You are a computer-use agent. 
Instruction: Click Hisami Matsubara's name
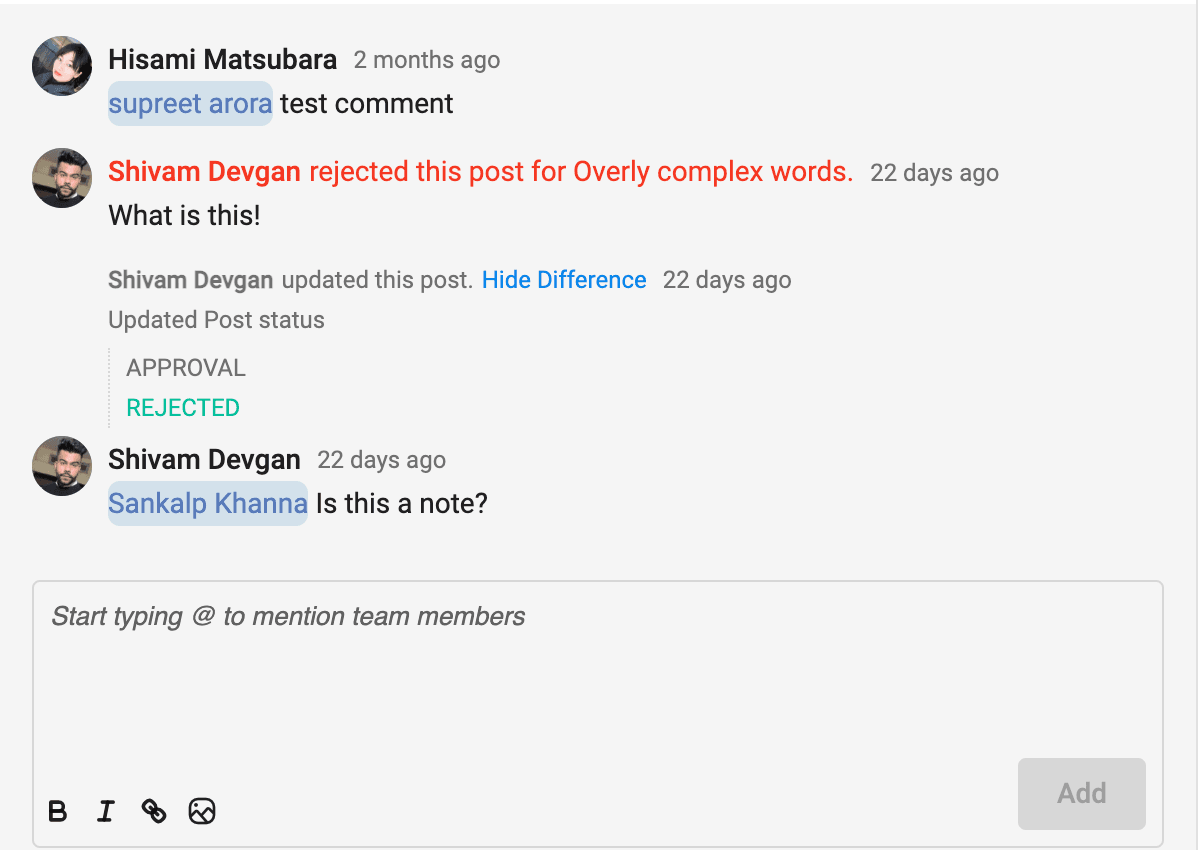coord(222,60)
